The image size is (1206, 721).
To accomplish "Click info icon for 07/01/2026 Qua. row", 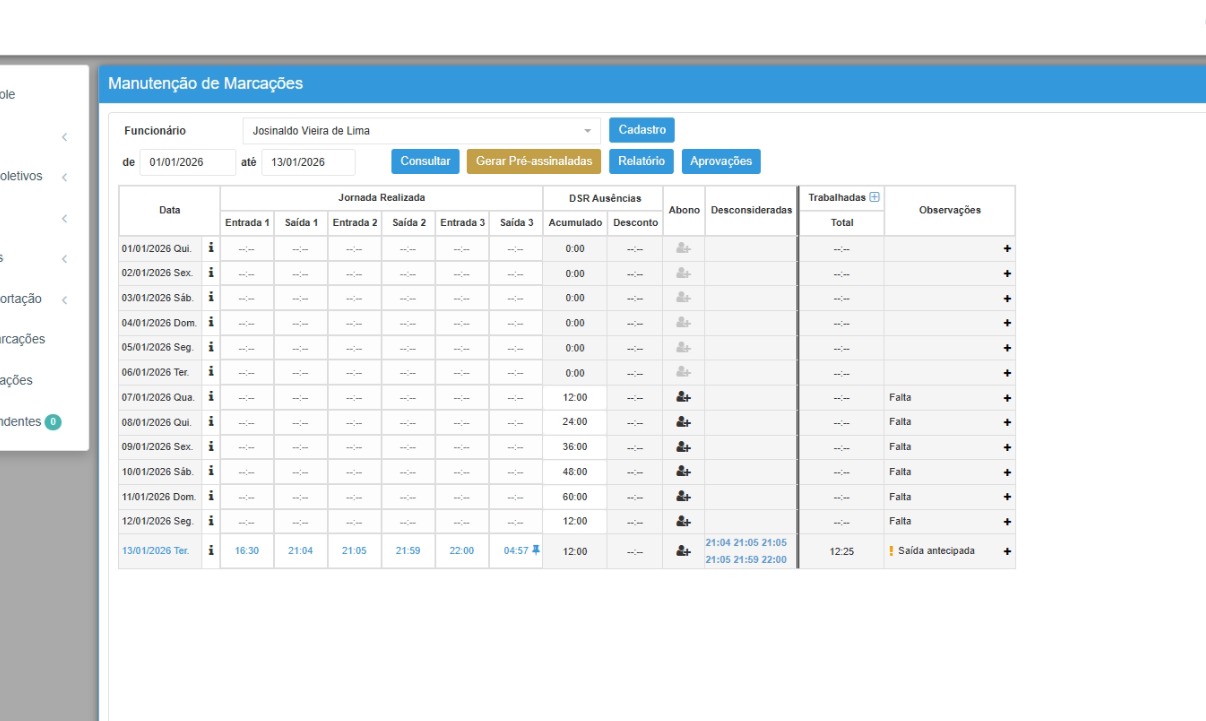I will tap(211, 397).
